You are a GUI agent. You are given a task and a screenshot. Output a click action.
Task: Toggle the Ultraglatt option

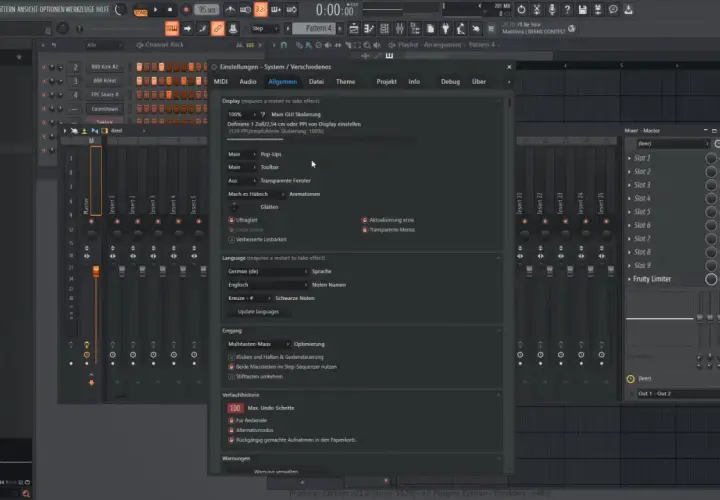tap(243, 220)
